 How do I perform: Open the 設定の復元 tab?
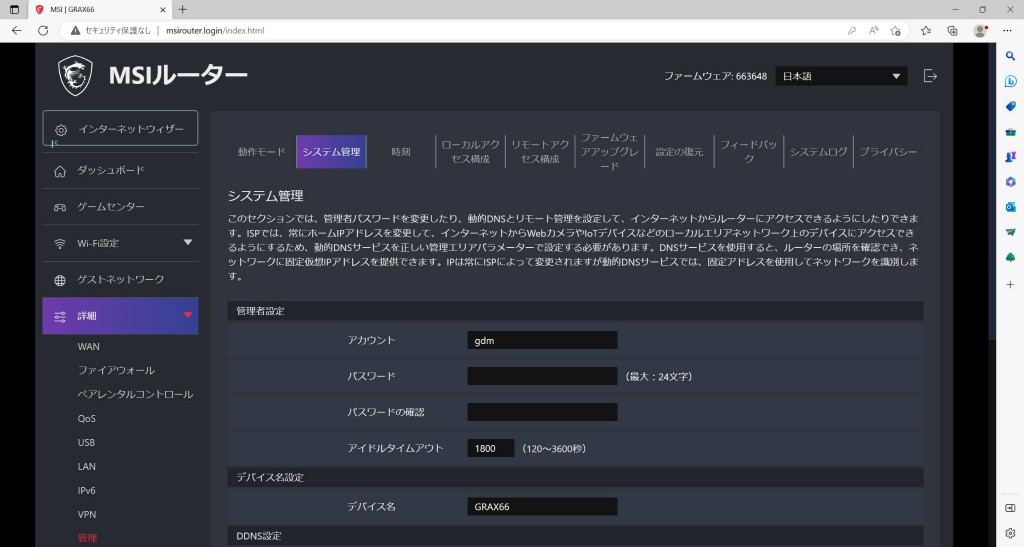pyautogui.click(x=679, y=151)
